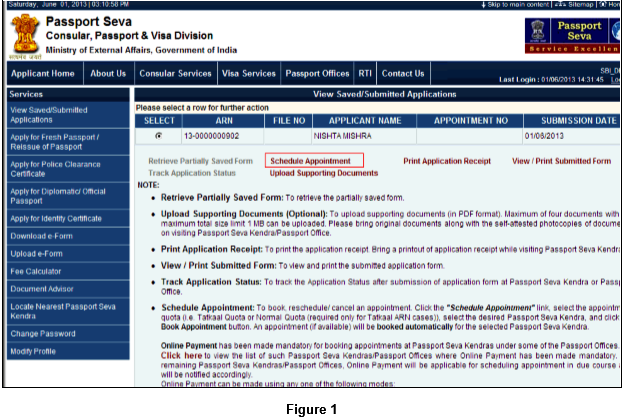
Task: Click Print Application Receipt
Action: pos(447,160)
